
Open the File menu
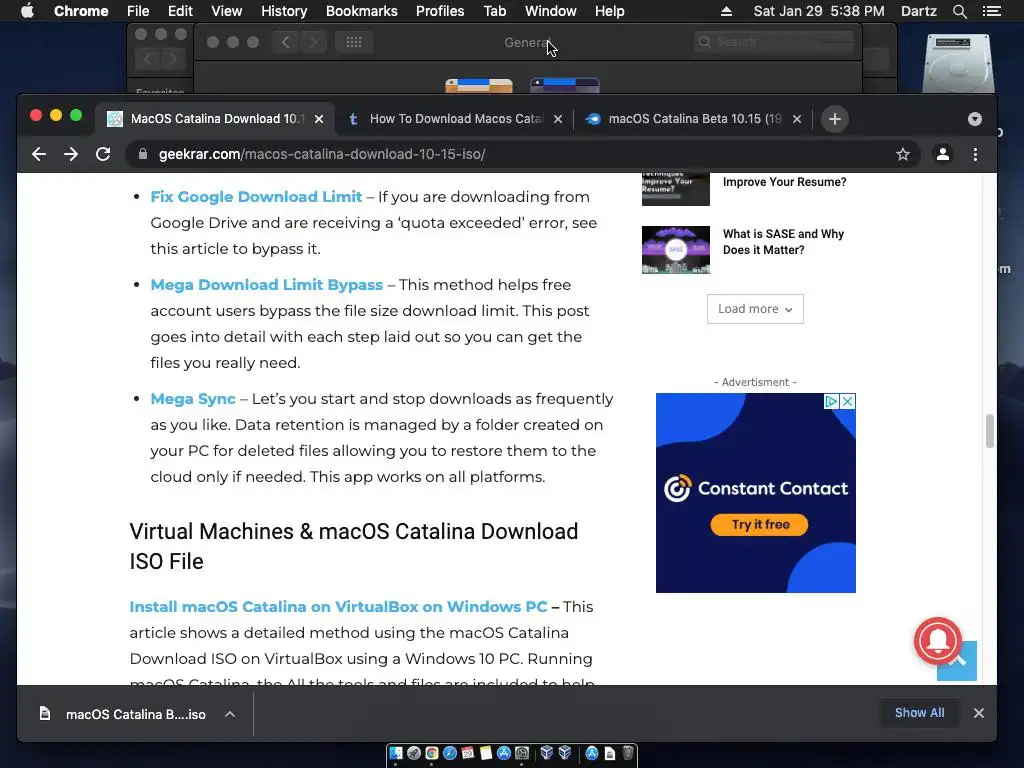pyautogui.click(x=138, y=11)
